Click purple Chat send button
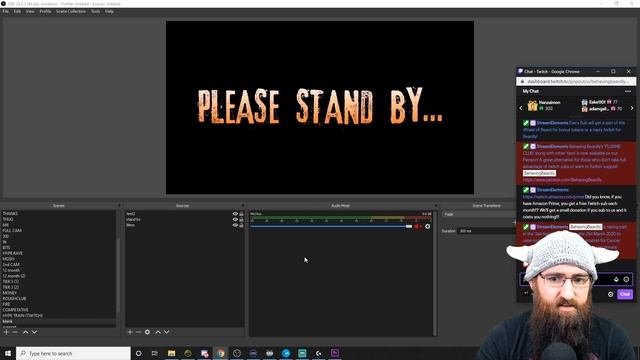640x360 pixels. coord(624,294)
